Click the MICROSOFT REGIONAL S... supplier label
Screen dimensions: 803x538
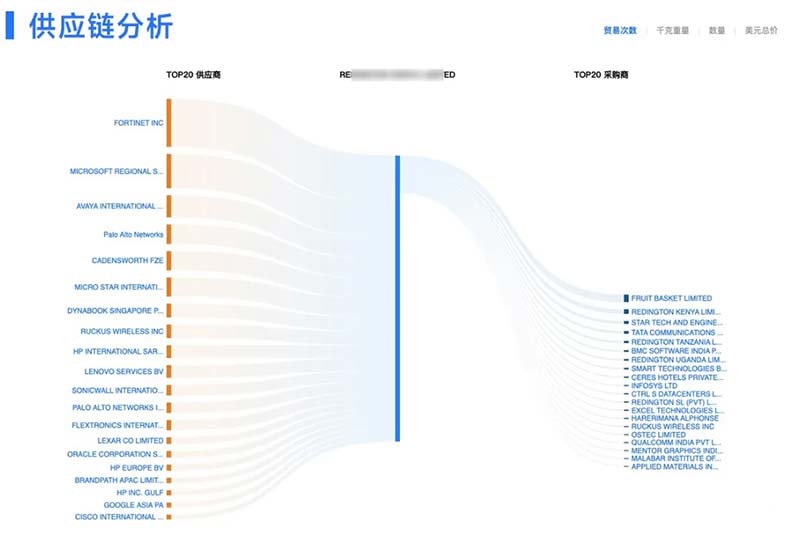117,171
